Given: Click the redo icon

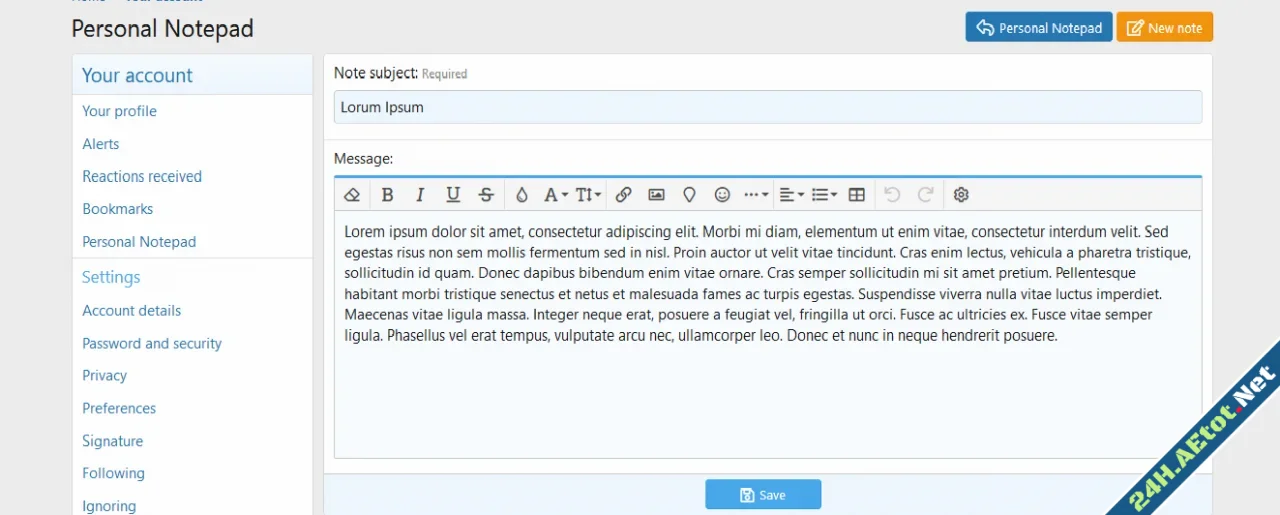Looking at the screenshot, I should pyautogui.click(x=926, y=195).
